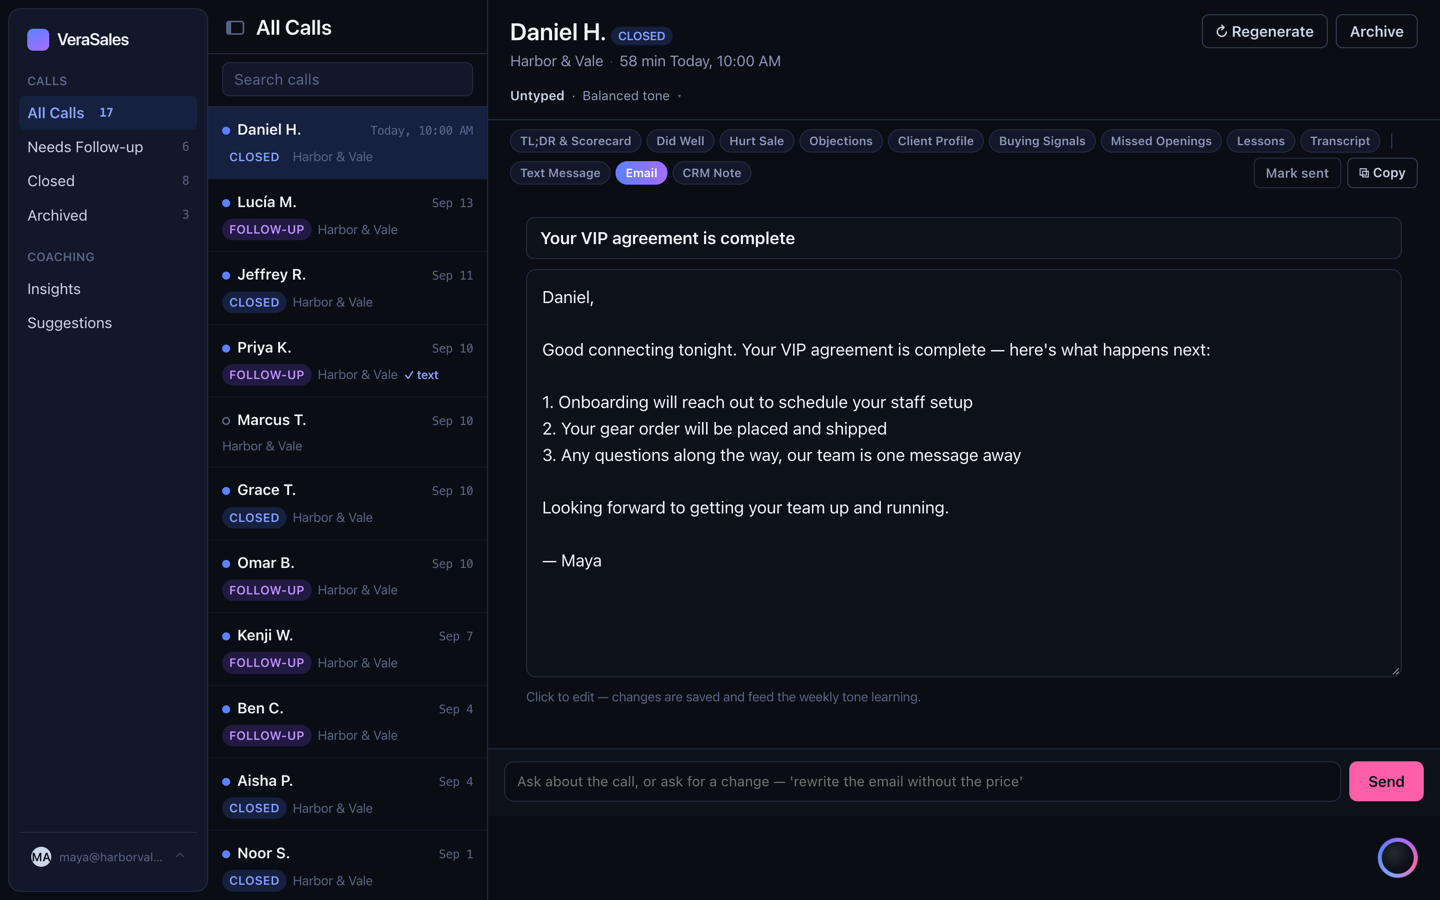
Task: Open the Balanced tone selector
Action: (x=626, y=96)
